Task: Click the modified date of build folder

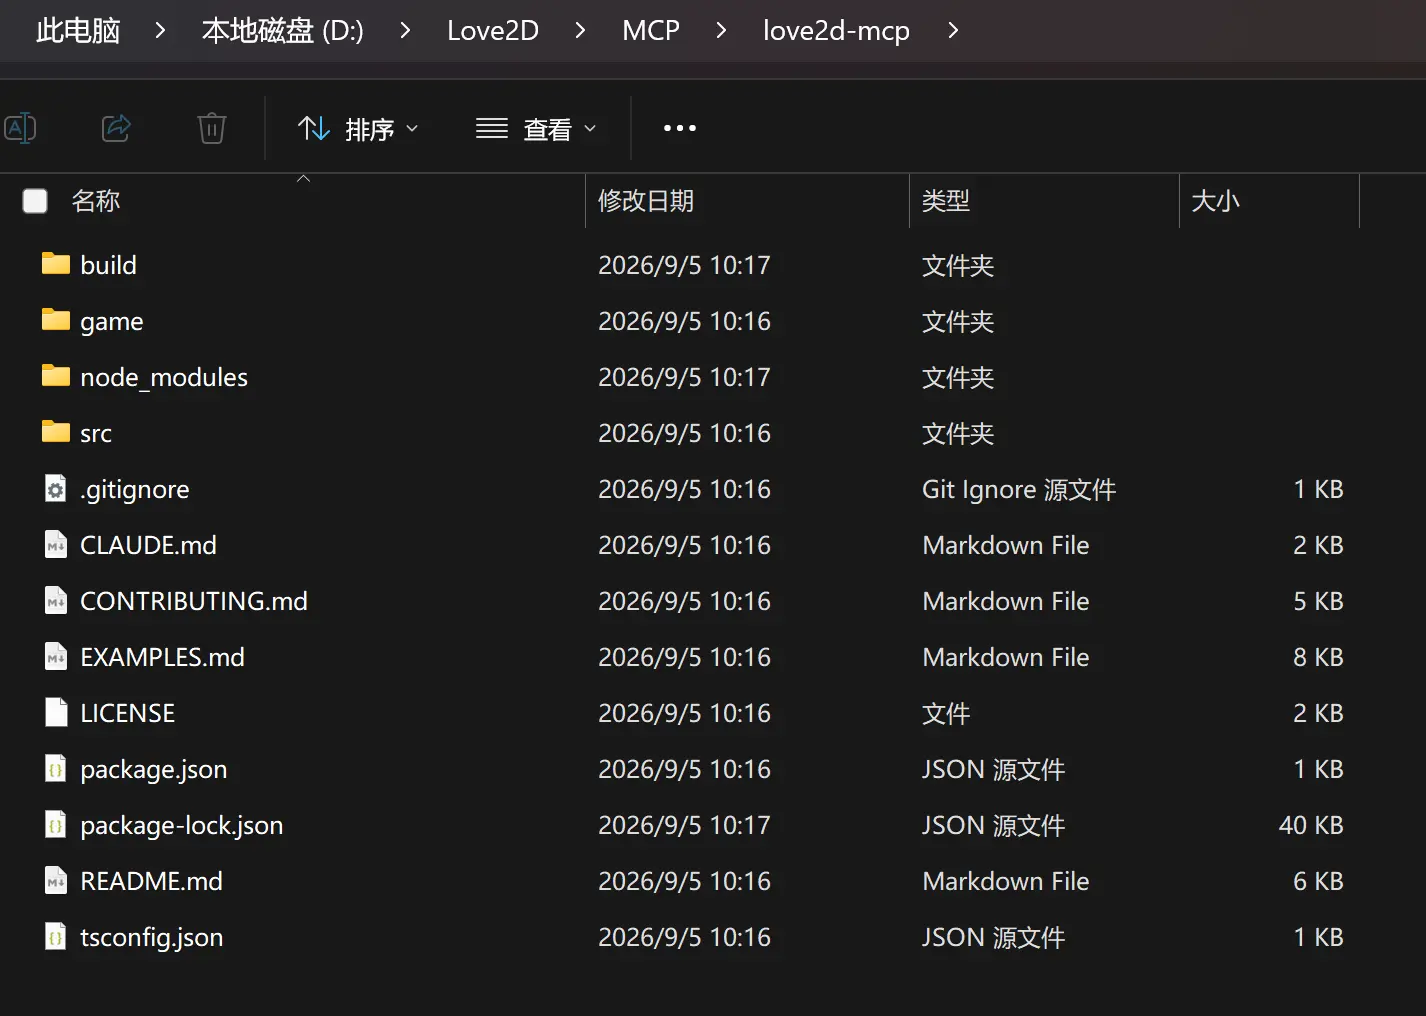Action: (x=685, y=265)
